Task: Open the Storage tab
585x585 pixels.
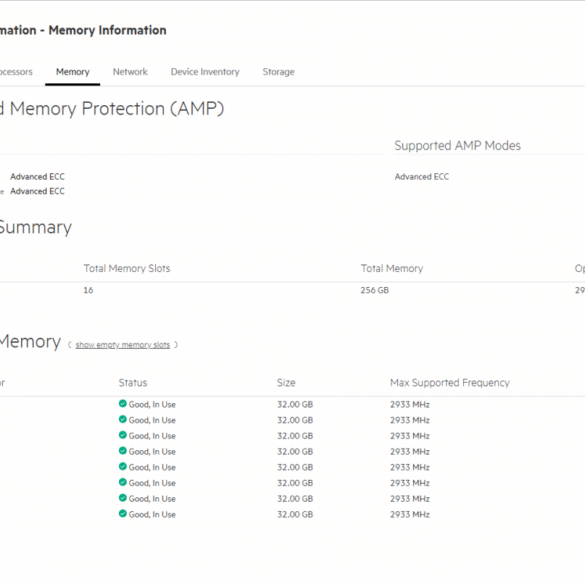Action: 278,72
